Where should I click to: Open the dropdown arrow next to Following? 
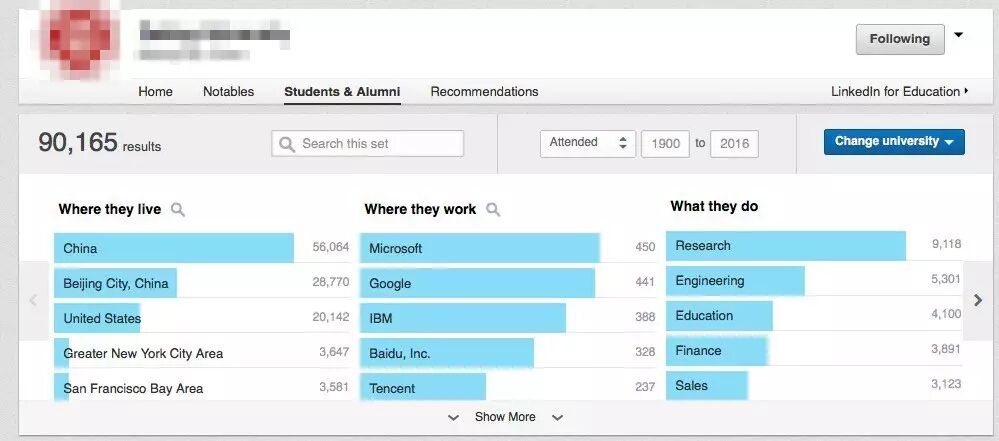click(959, 36)
